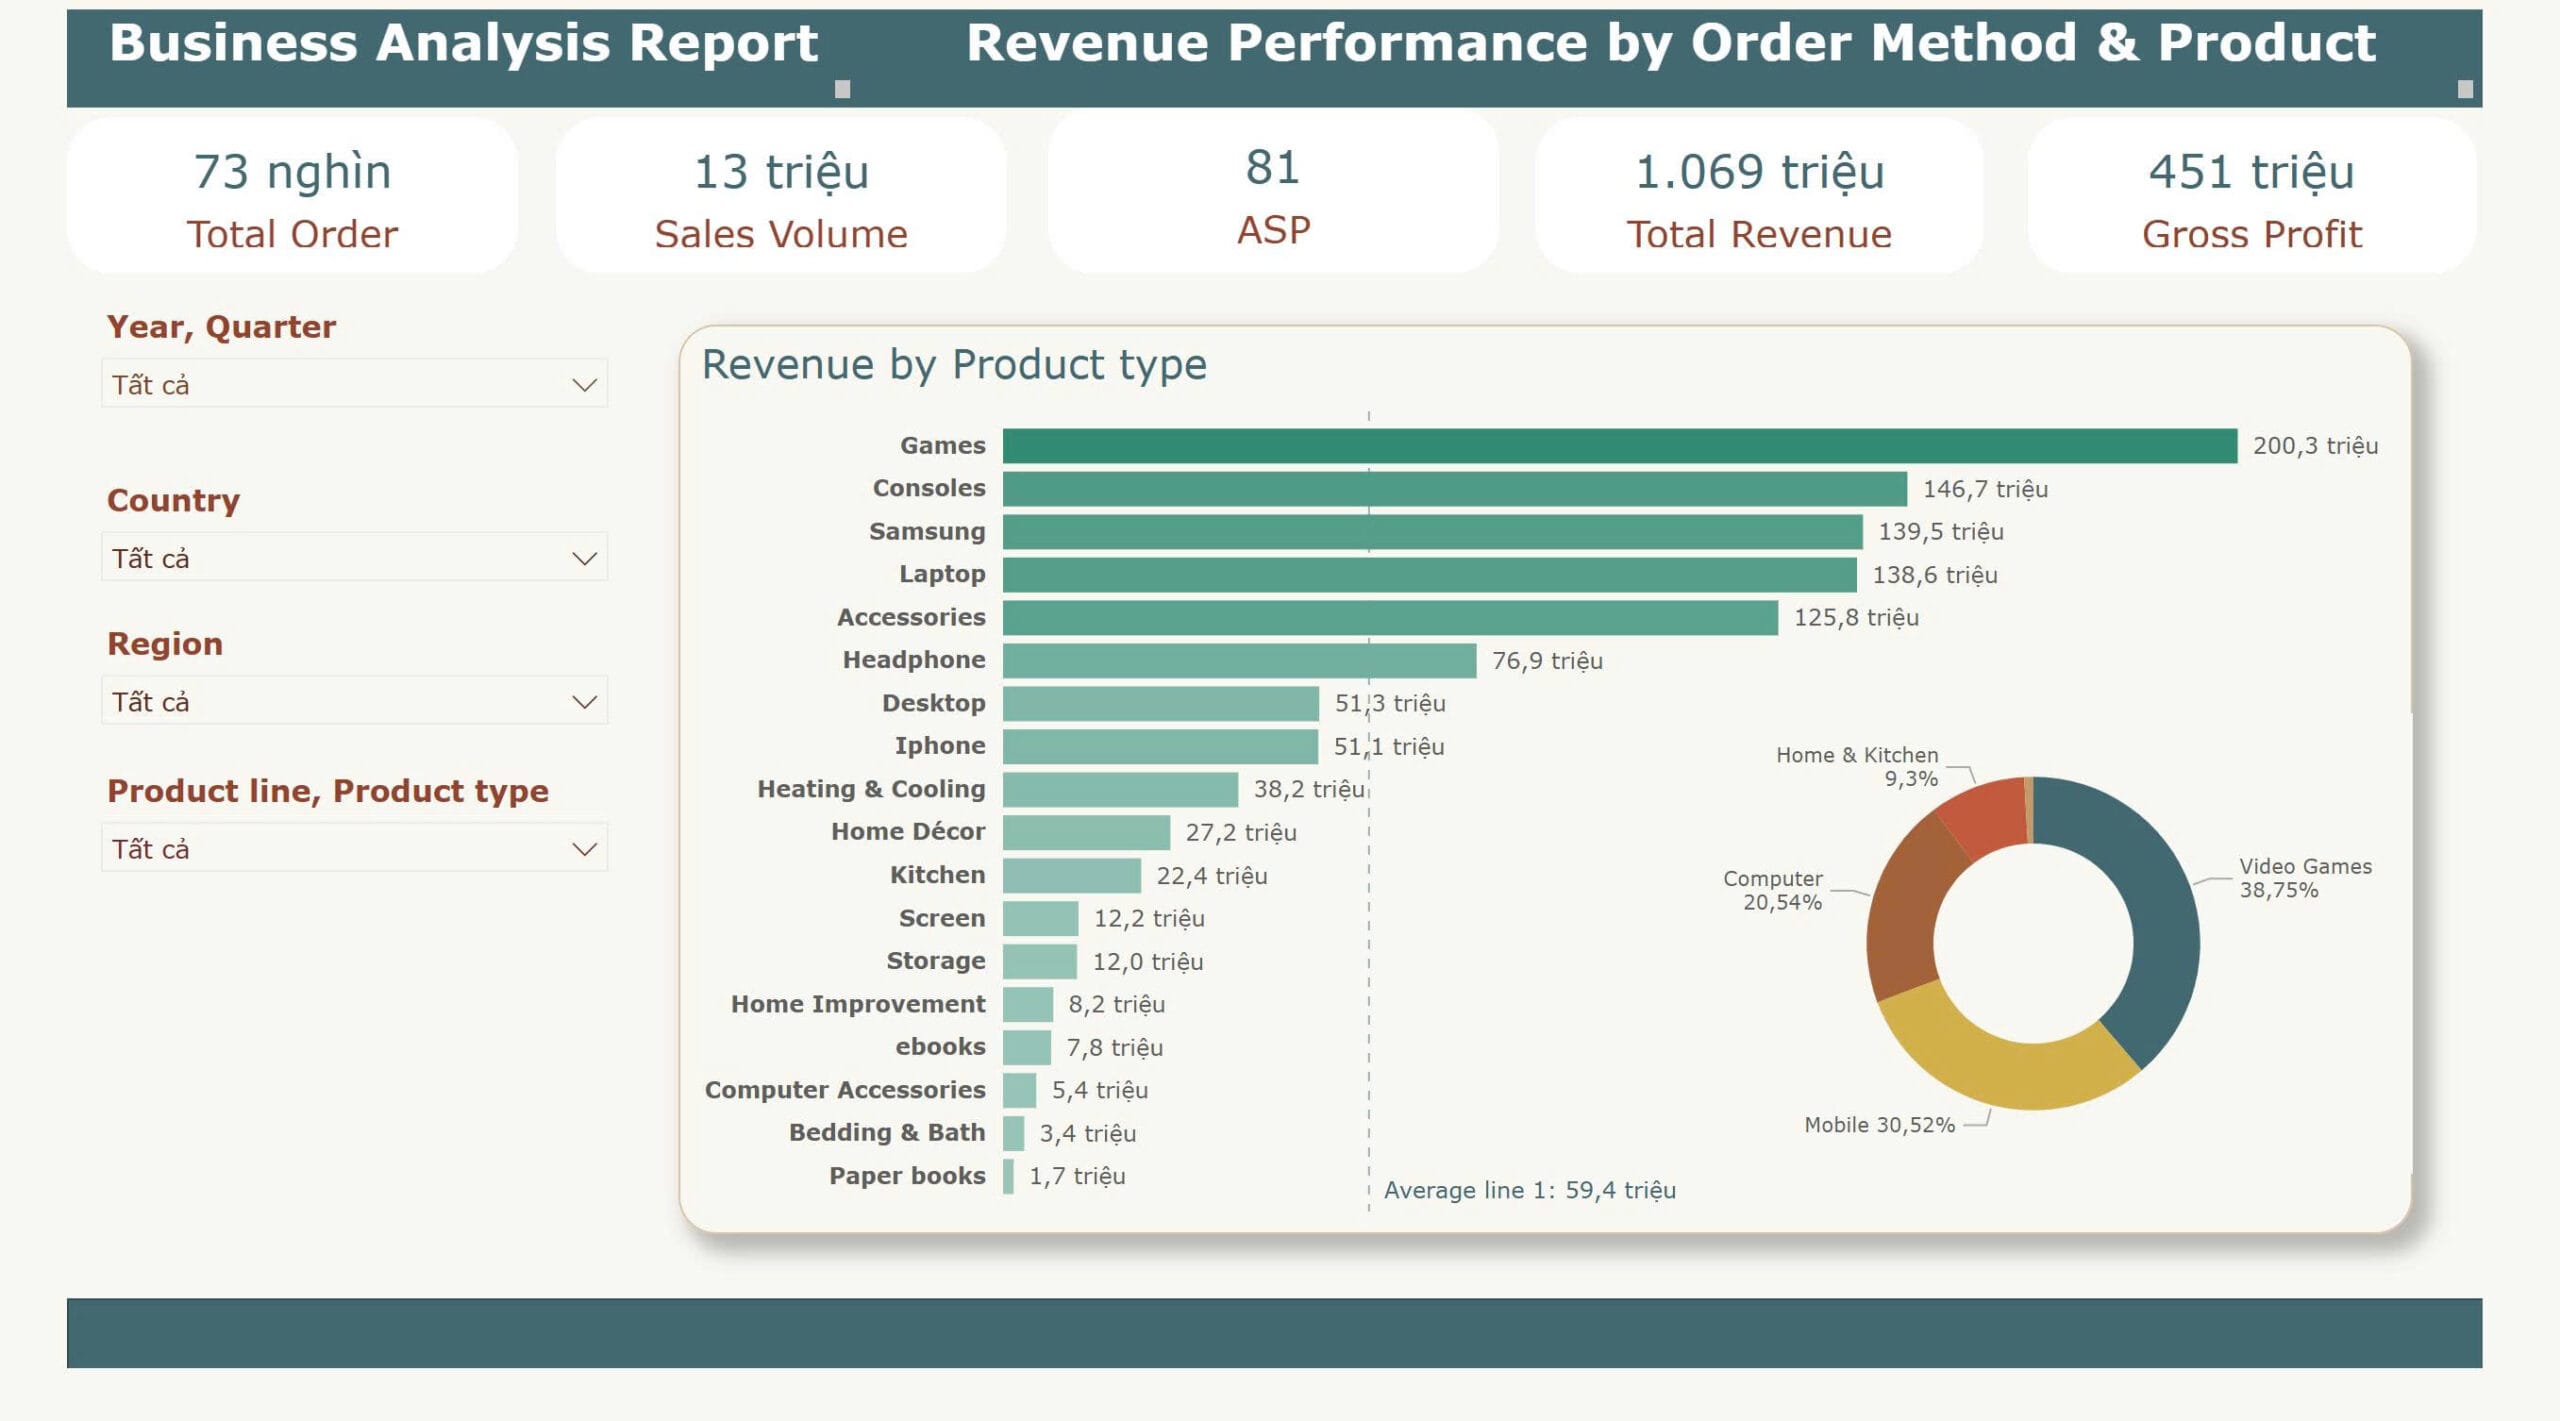Screen dimensions: 2560x1421
Task: Click the Revenue by Product type chart title
Action: [952, 364]
